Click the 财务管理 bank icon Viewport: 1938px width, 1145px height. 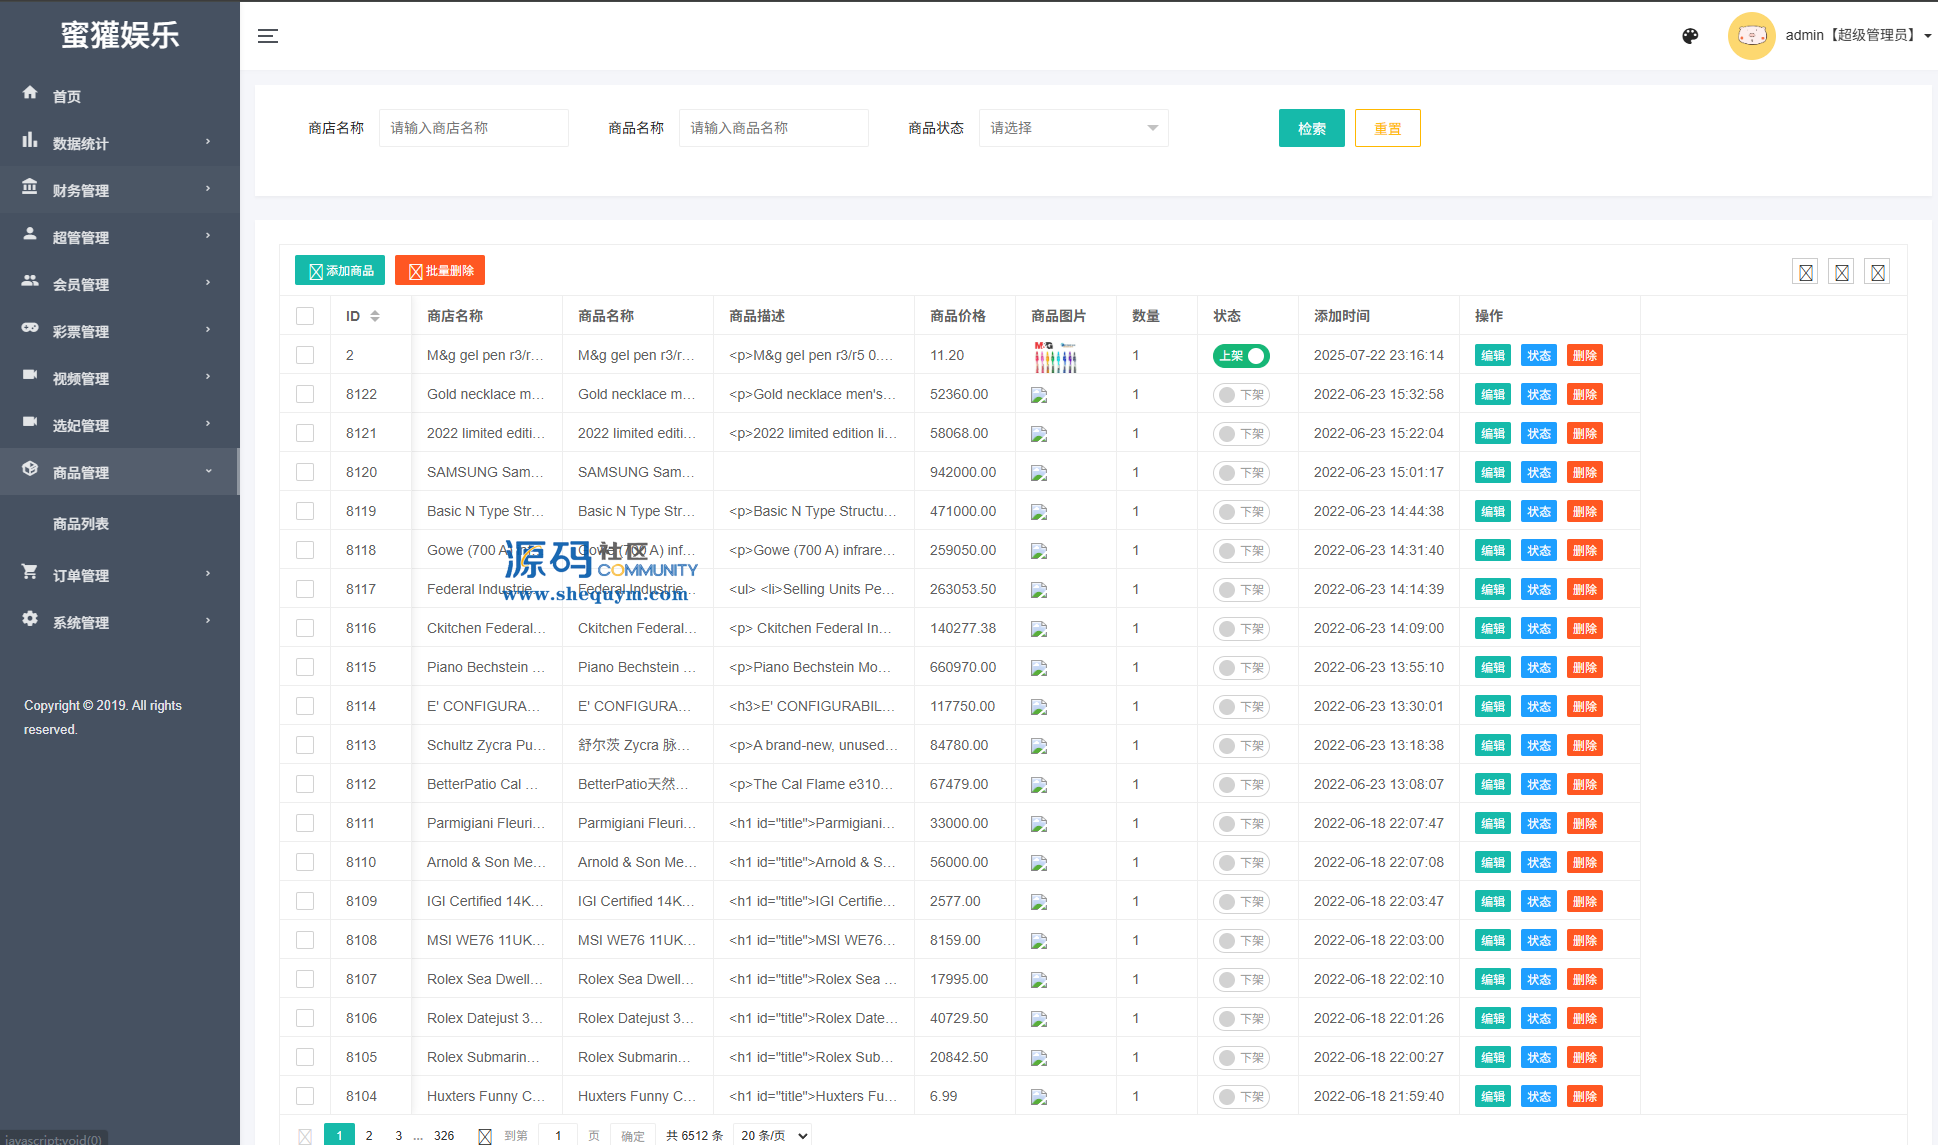pyautogui.click(x=30, y=187)
